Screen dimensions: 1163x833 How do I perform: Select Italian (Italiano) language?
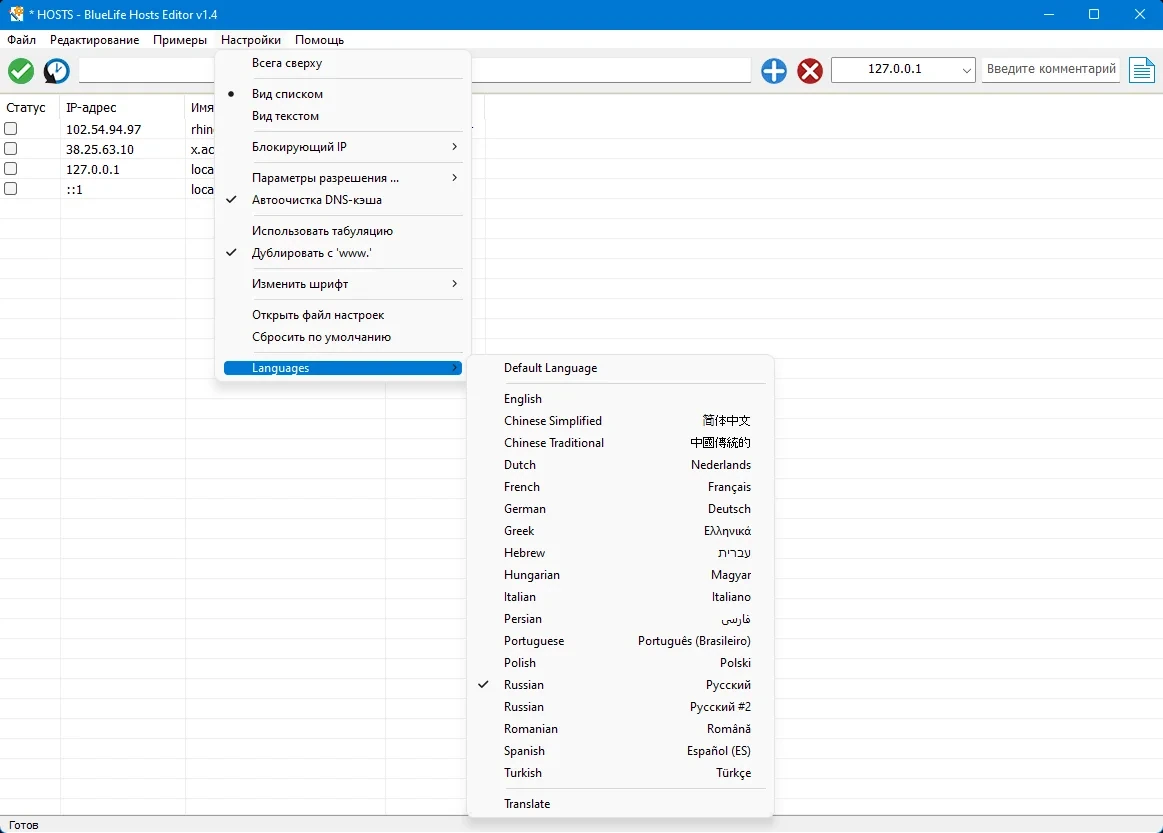coord(620,597)
